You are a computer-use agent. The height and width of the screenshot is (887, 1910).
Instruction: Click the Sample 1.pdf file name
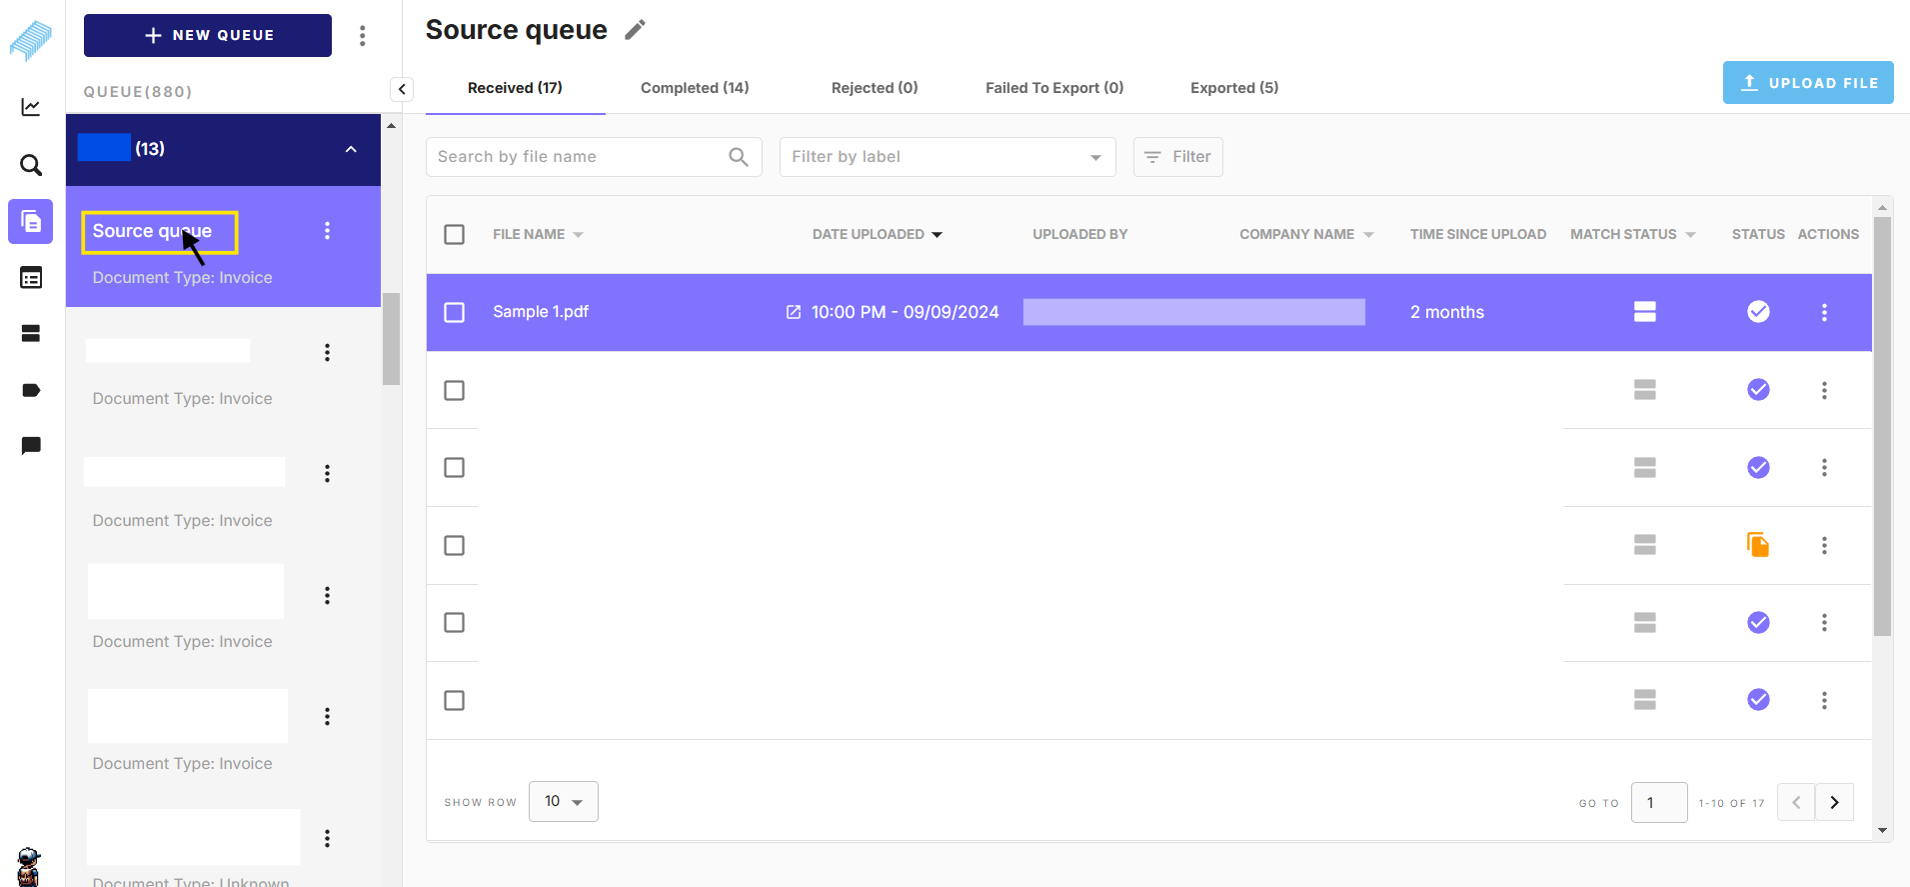point(540,312)
